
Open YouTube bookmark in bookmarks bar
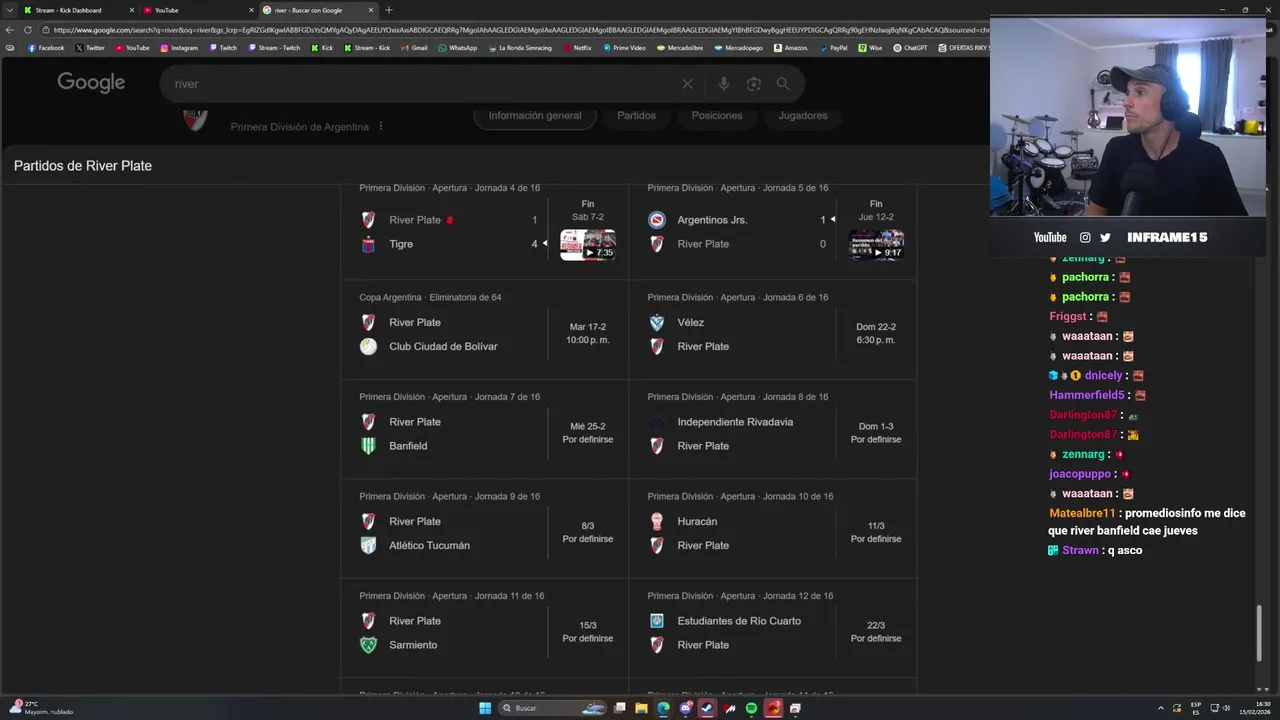coord(132,48)
